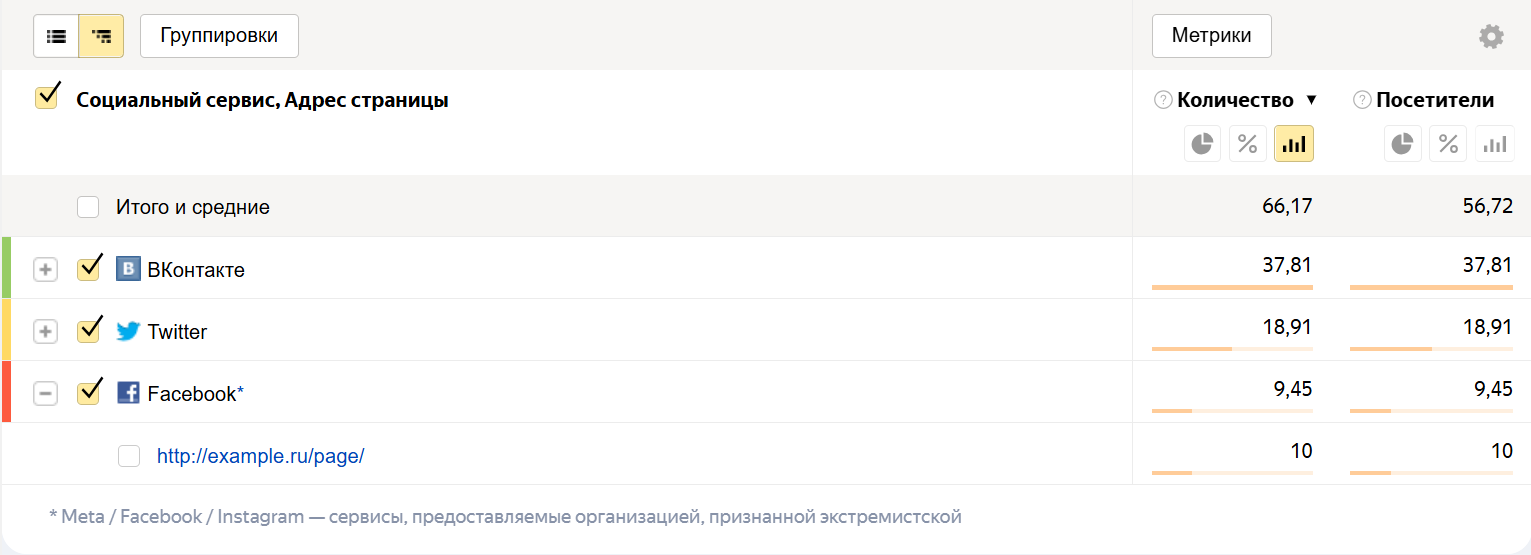The width and height of the screenshot is (1531, 555).
Task: Sort by Количество column header
Action: point(1235,100)
